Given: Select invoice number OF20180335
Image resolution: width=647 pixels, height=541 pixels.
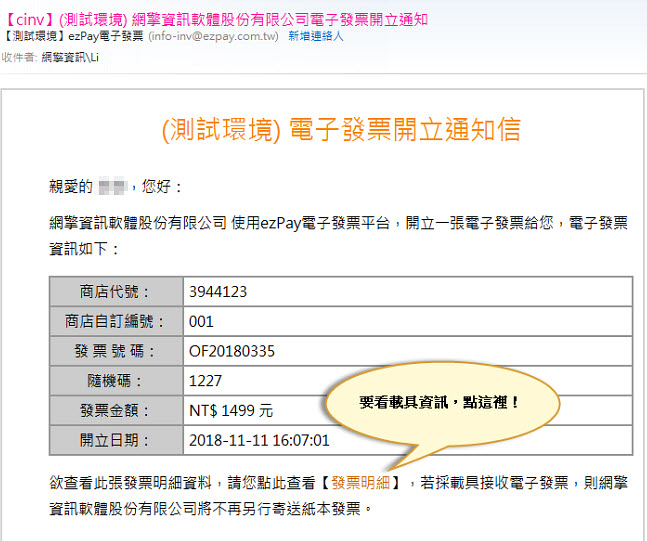Looking at the screenshot, I should coord(232,351).
